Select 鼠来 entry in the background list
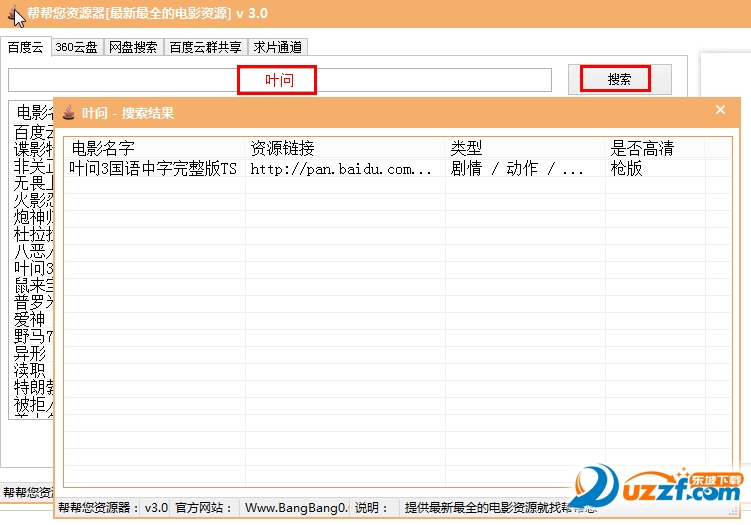This screenshot has height=525, width=751. coord(33,285)
